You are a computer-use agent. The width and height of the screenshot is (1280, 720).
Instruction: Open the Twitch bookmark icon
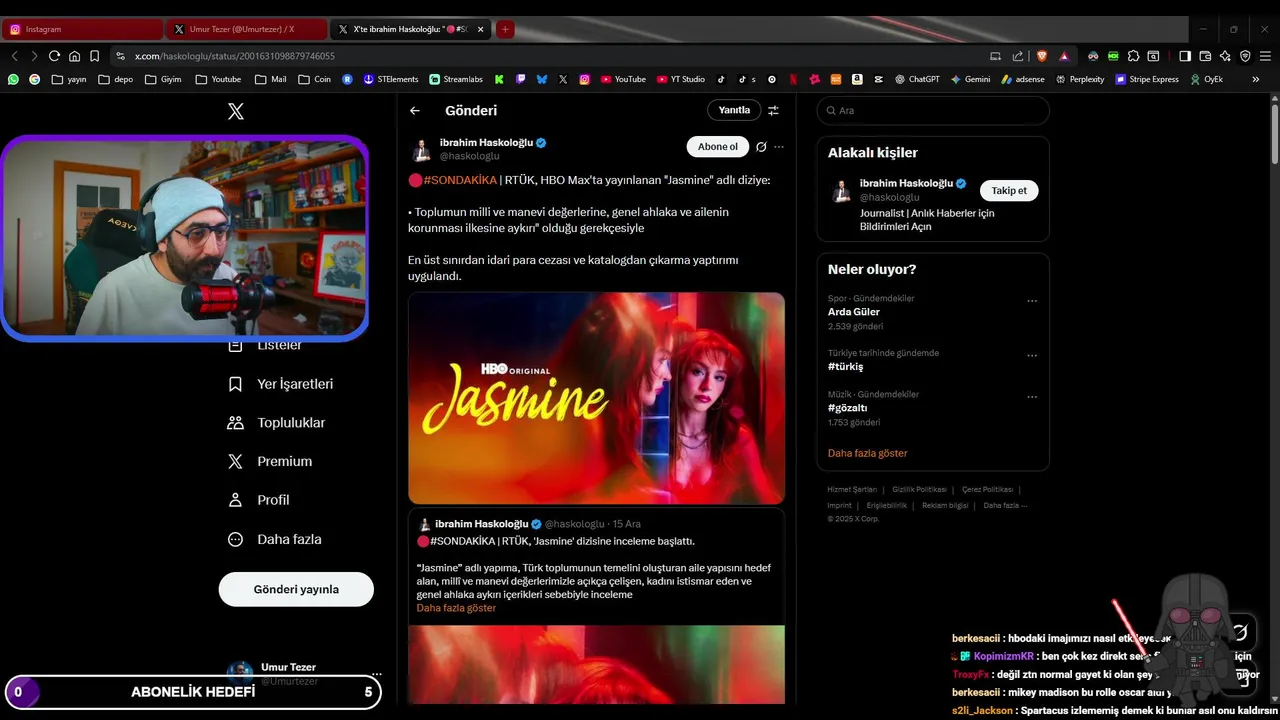click(x=521, y=79)
